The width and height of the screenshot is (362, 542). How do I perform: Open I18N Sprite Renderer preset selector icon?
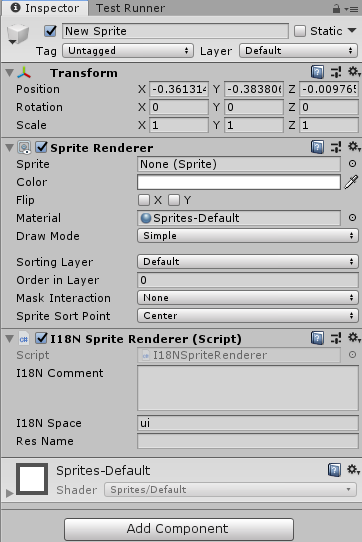[336, 338]
